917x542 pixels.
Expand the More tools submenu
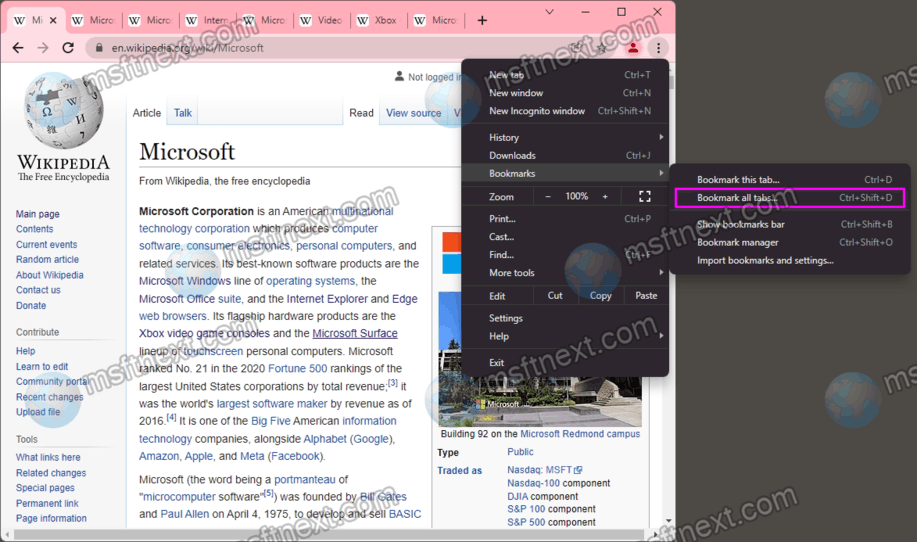(565, 273)
